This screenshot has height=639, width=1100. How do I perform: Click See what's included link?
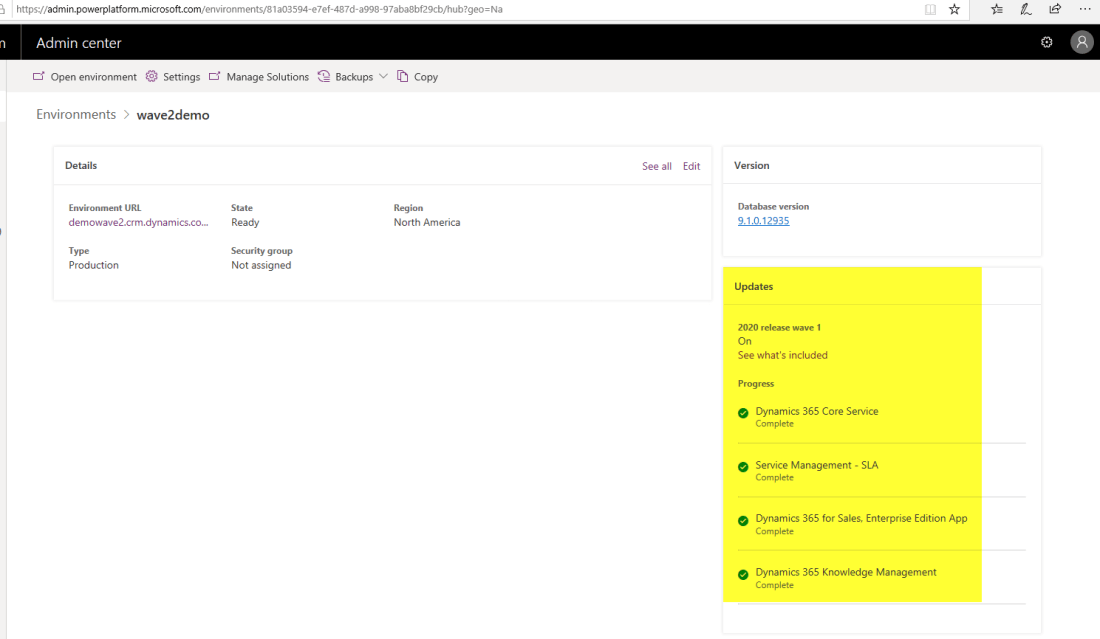point(782,355)
